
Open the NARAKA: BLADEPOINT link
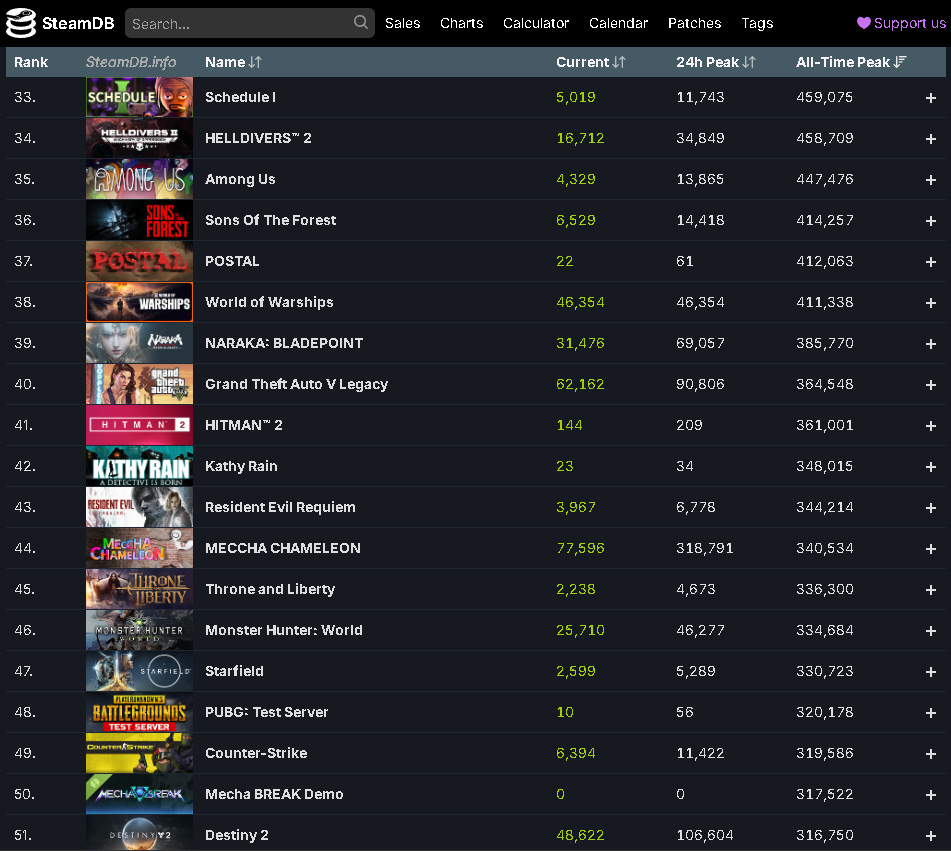284,343
